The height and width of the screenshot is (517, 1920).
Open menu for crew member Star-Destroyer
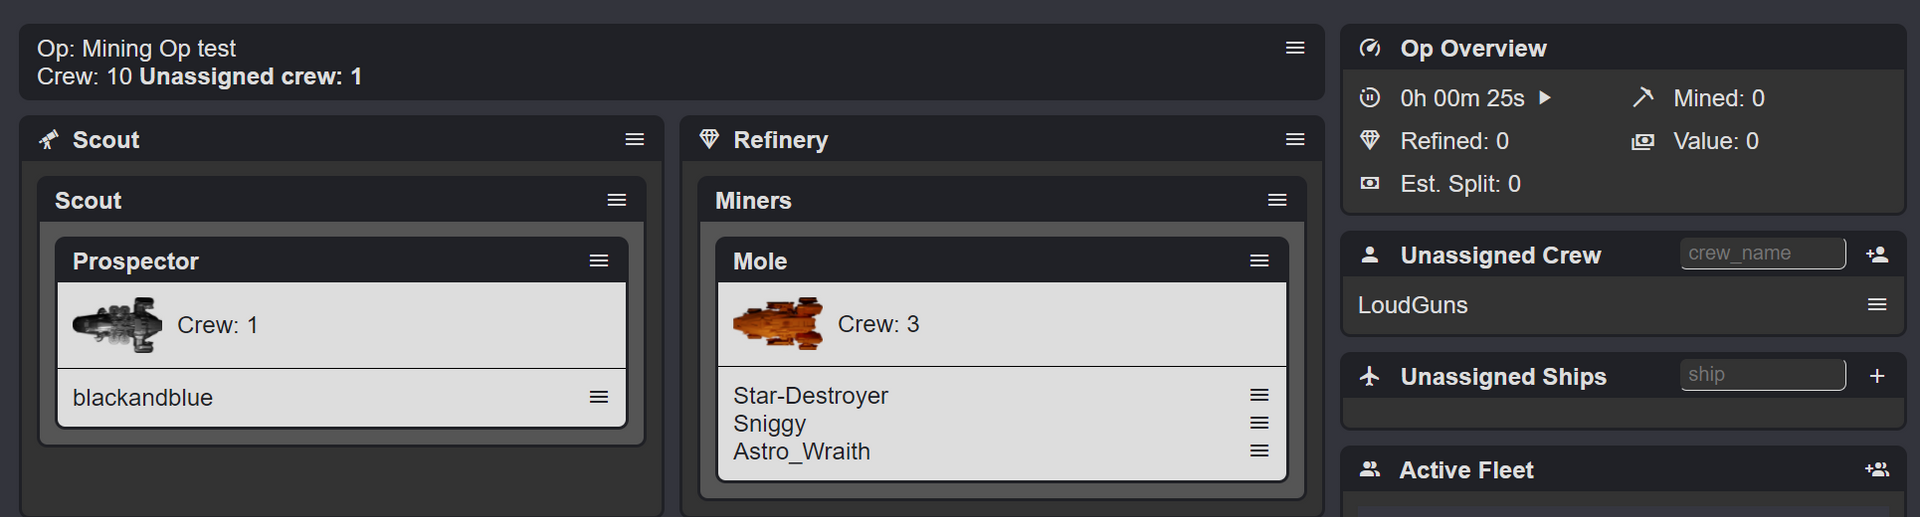[x=1259, y=395]
